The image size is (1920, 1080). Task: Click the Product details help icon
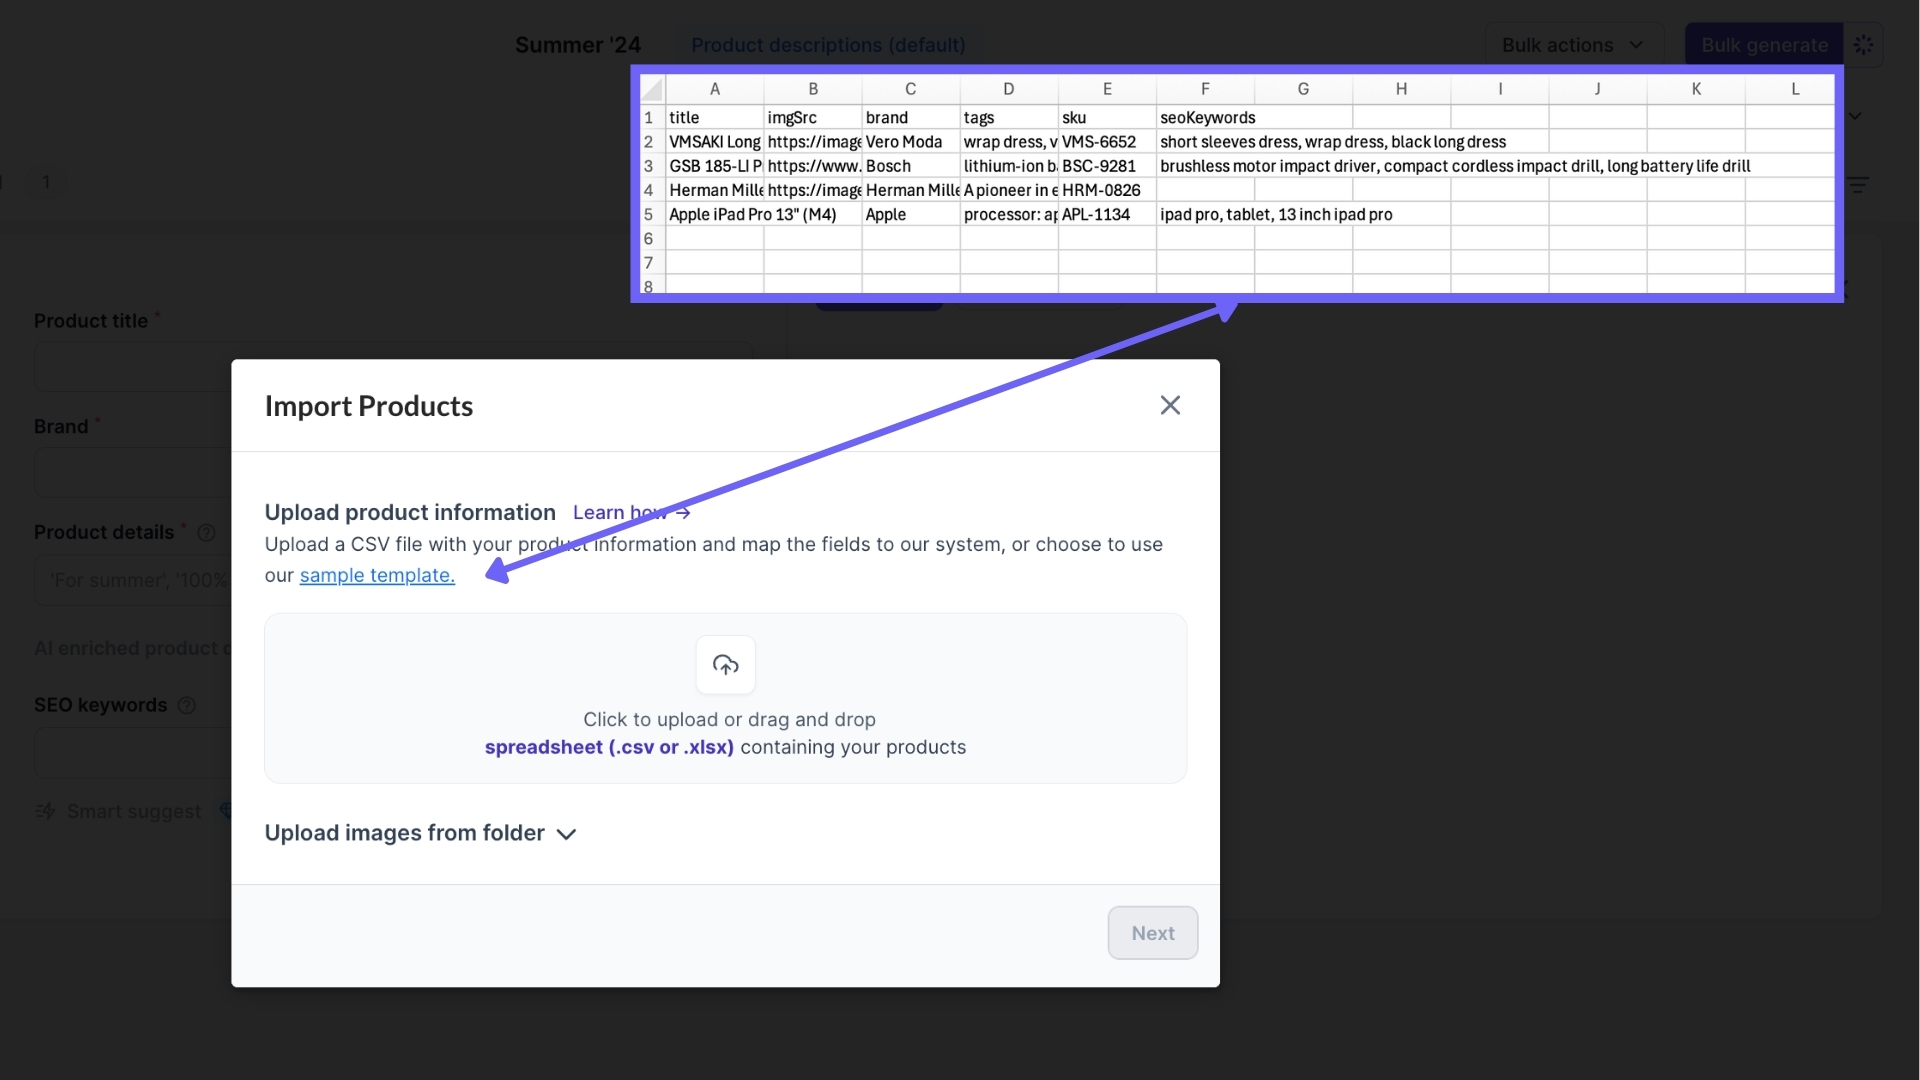point(206,533)
